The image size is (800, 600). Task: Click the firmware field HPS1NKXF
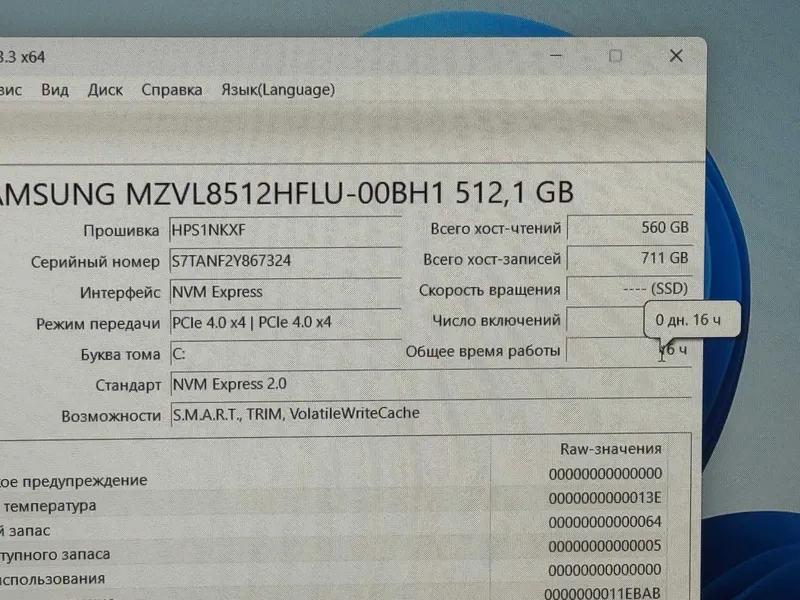coord(285,230)
